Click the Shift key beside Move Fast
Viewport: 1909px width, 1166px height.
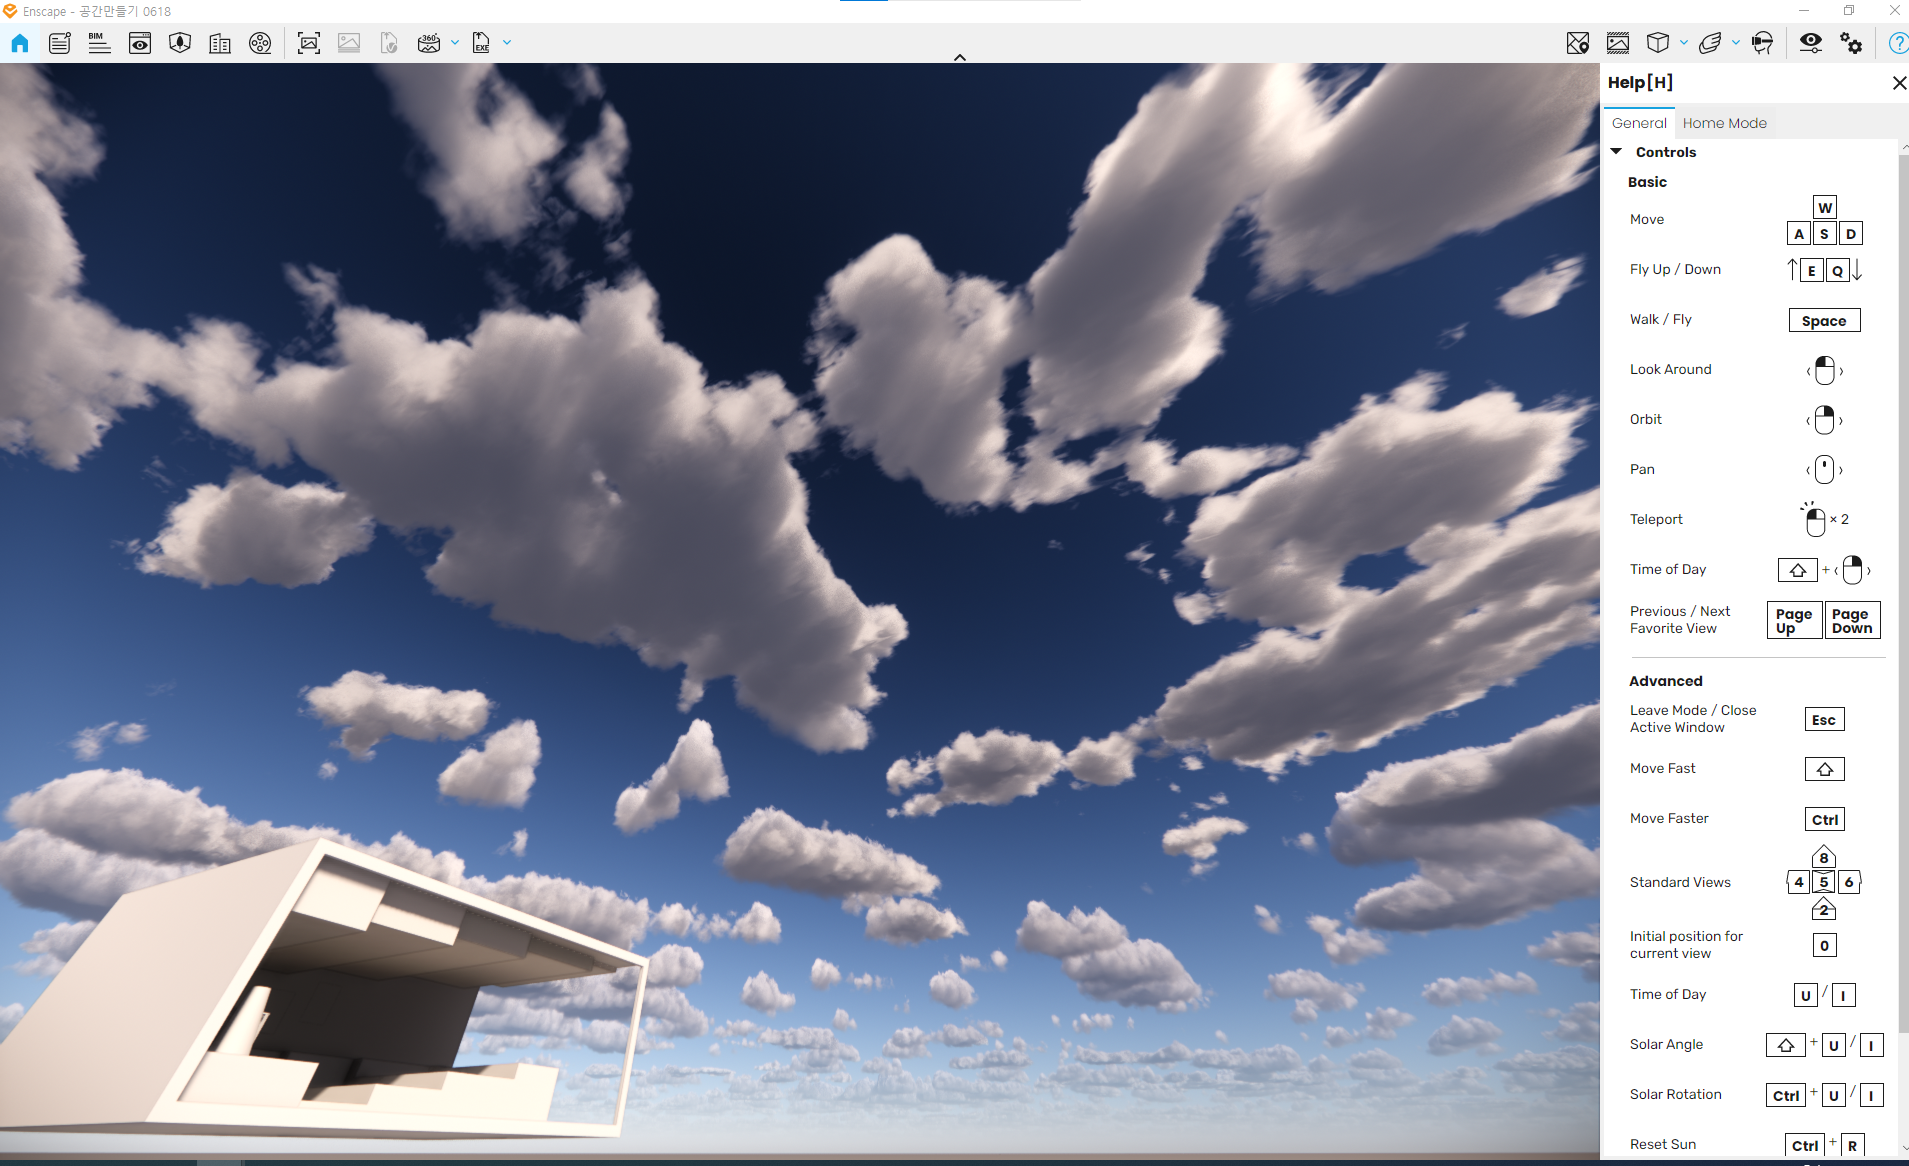coord(1824,769)
